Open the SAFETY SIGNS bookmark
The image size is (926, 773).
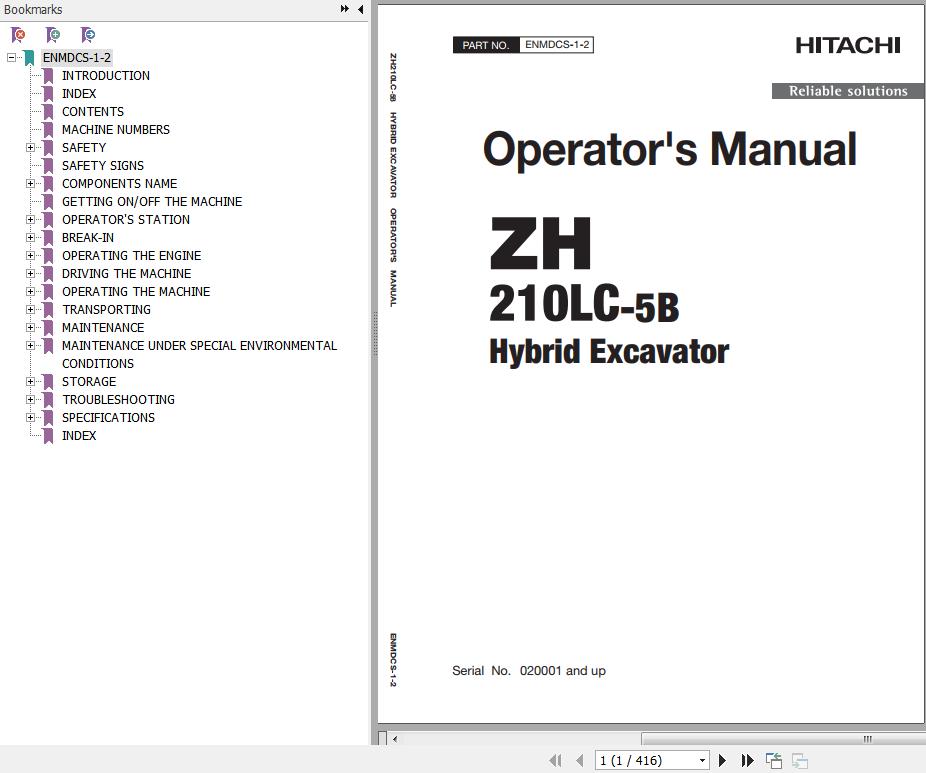click(103, 166)
